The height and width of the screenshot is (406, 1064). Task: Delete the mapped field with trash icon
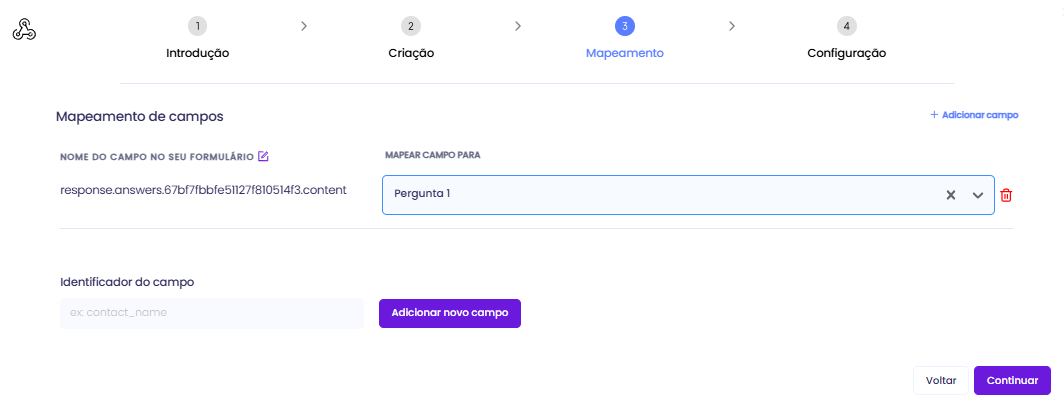coord(1006,195)
